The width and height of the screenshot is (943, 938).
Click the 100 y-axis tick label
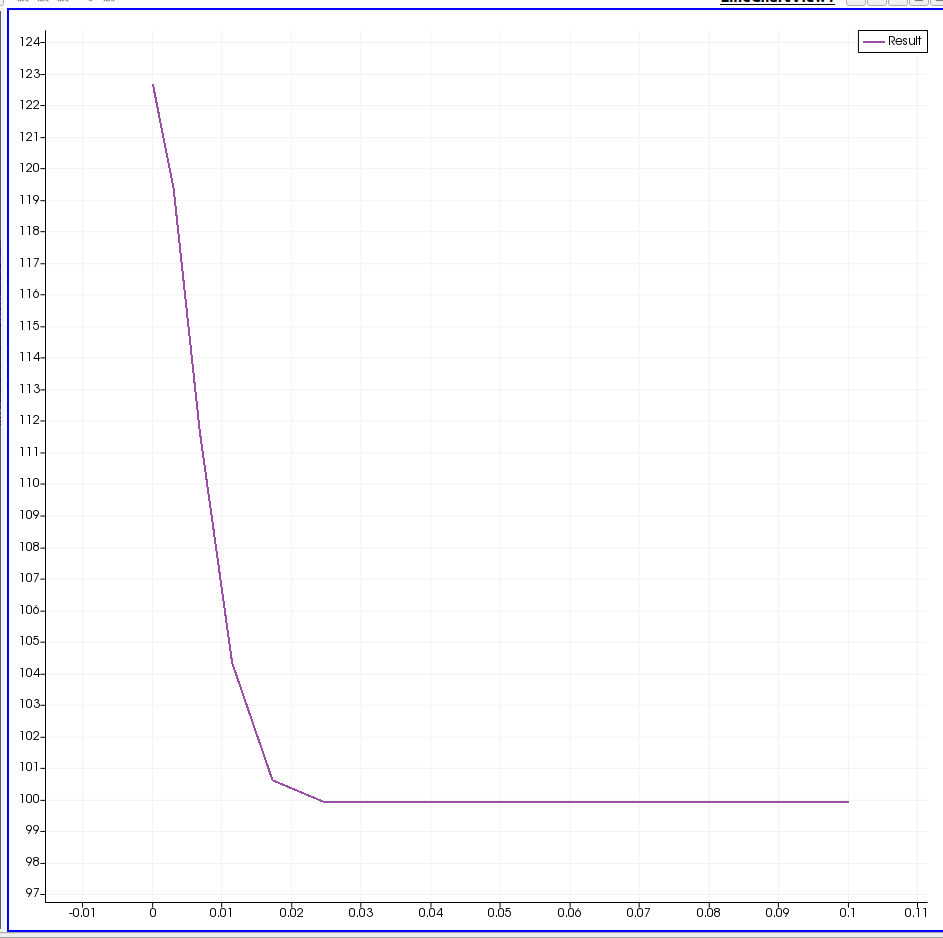(30, 799)
